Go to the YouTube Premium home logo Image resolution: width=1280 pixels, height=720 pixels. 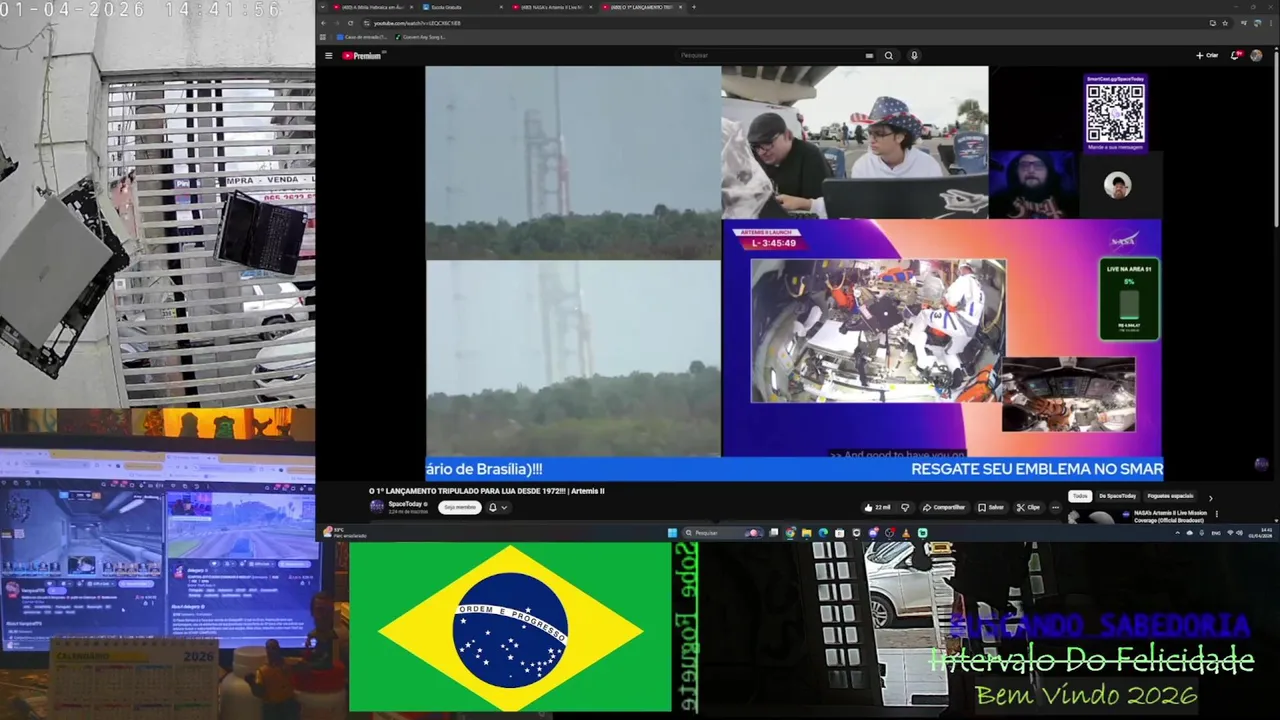tap(362, 56)
